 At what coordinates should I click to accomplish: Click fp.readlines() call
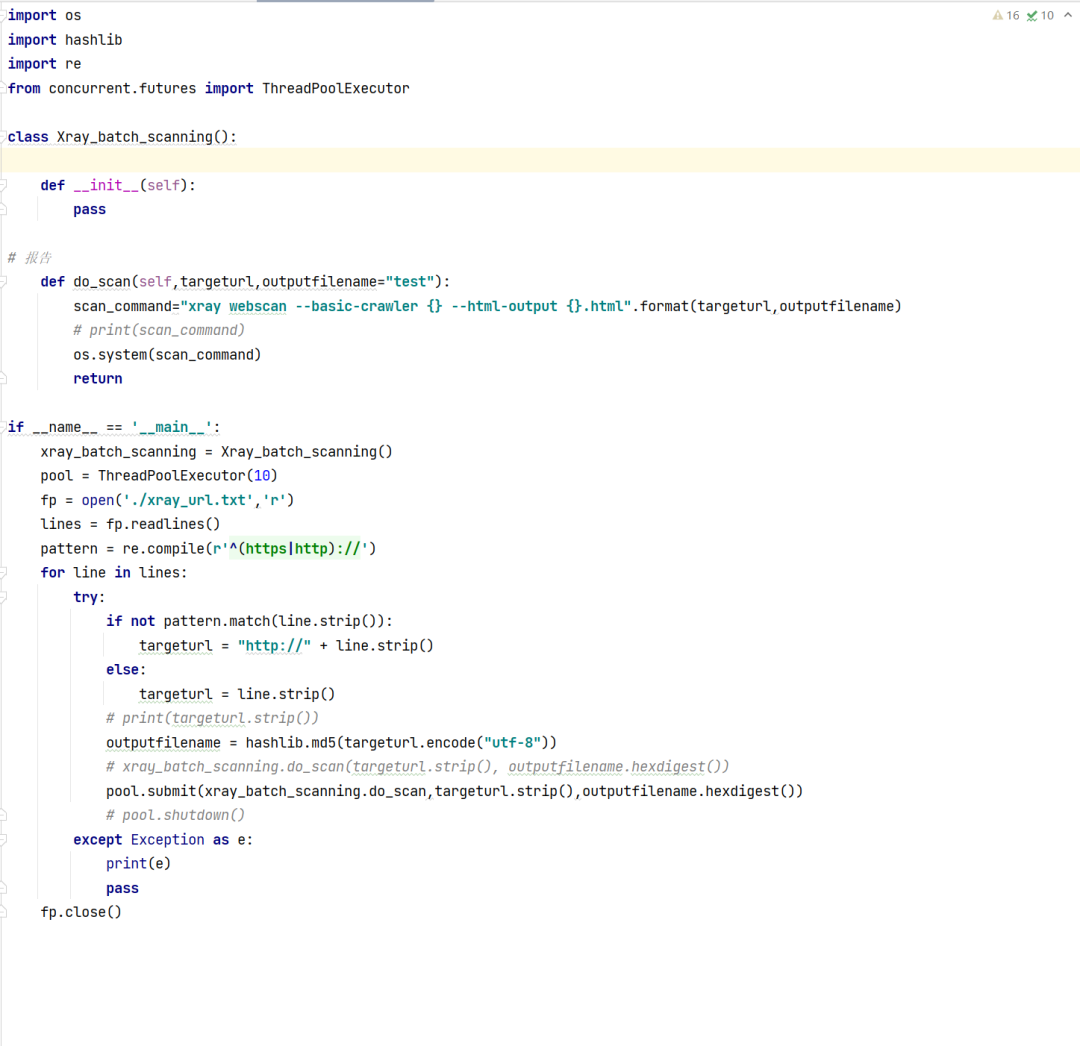pos(163,524)
